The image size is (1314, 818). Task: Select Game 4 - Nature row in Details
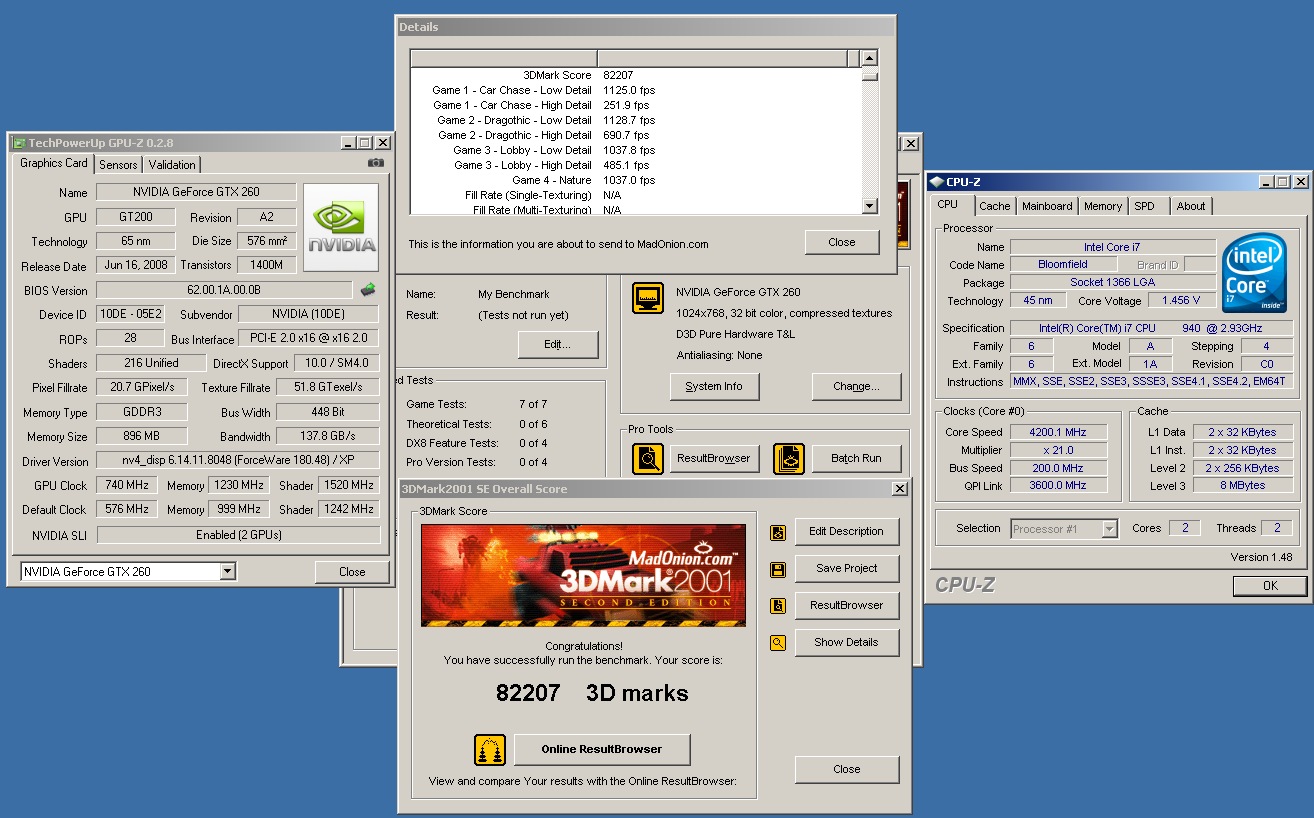point(635,180)
